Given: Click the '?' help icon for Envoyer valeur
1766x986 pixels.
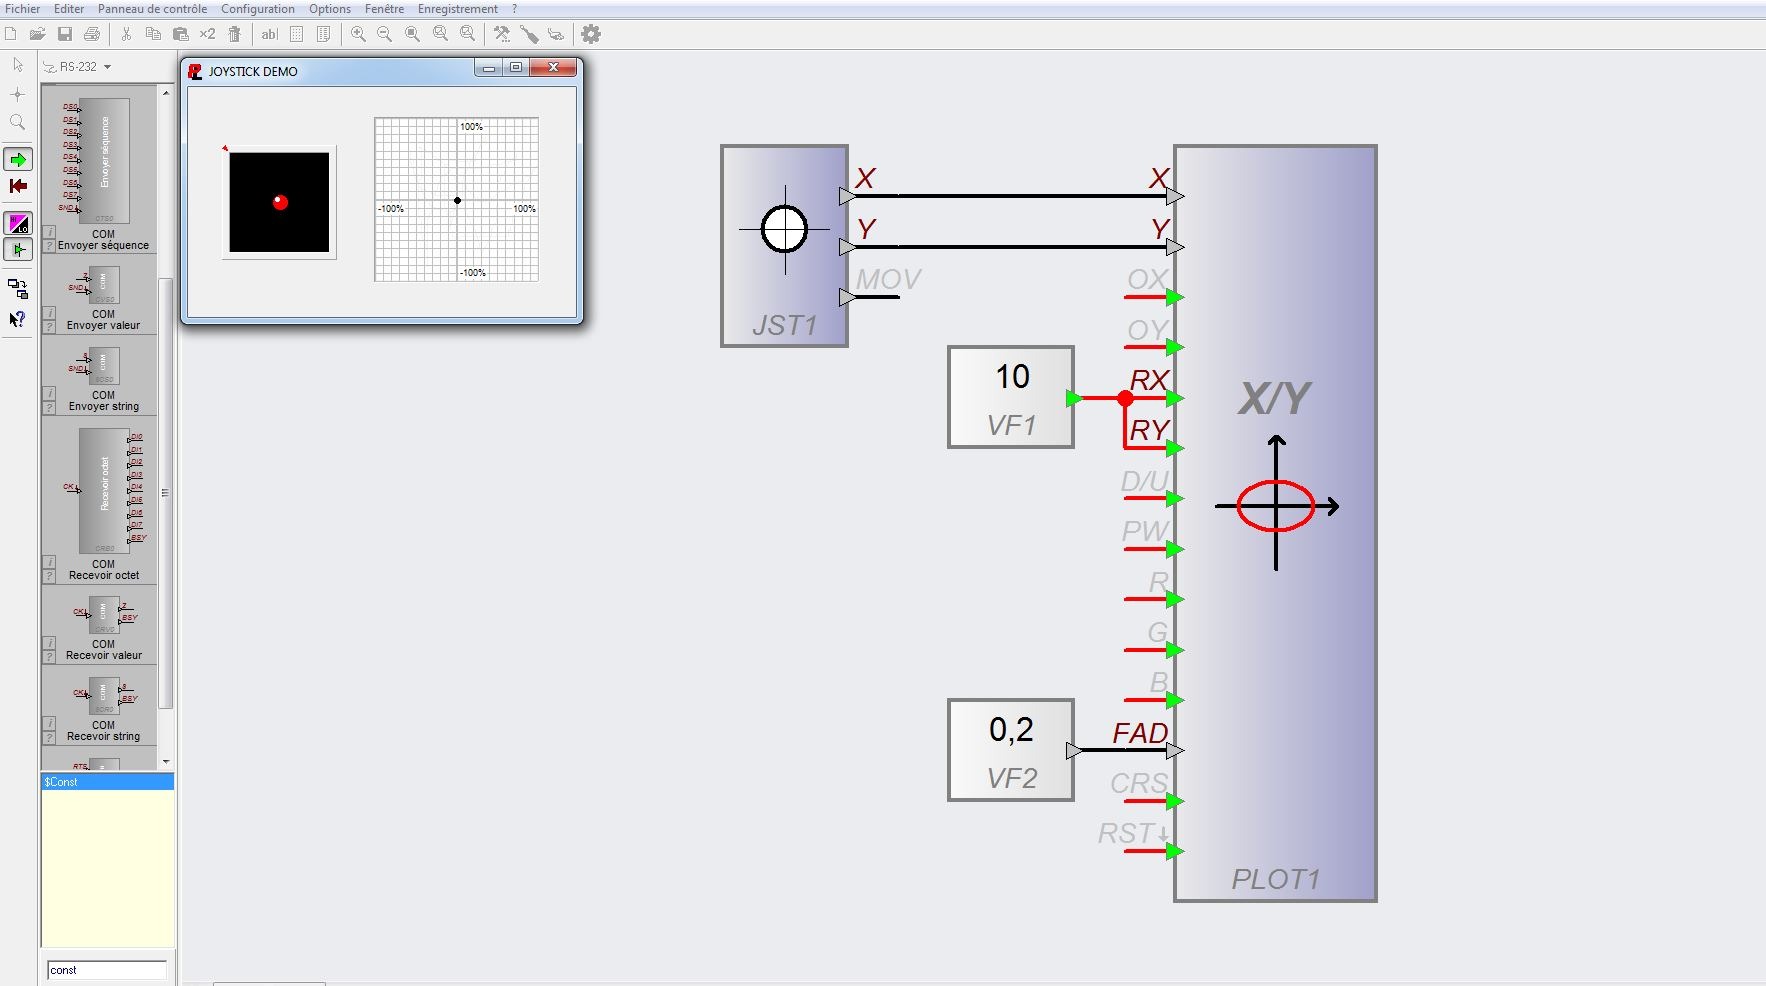Looking at the screenshot, I should (49, 326).
